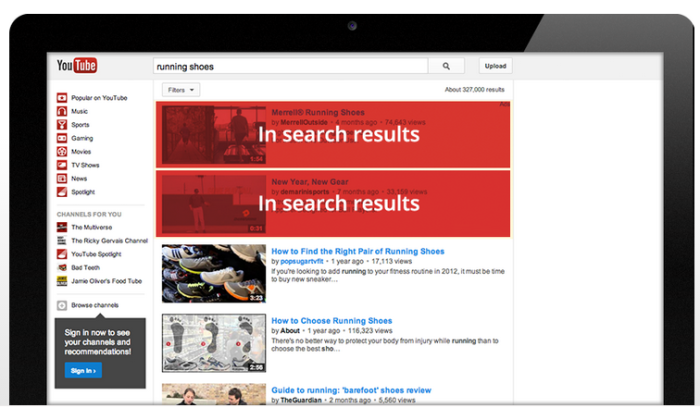The image size is (700, 420).
Task: Open the TV Shows category
Action: click(x=85, y=165)
